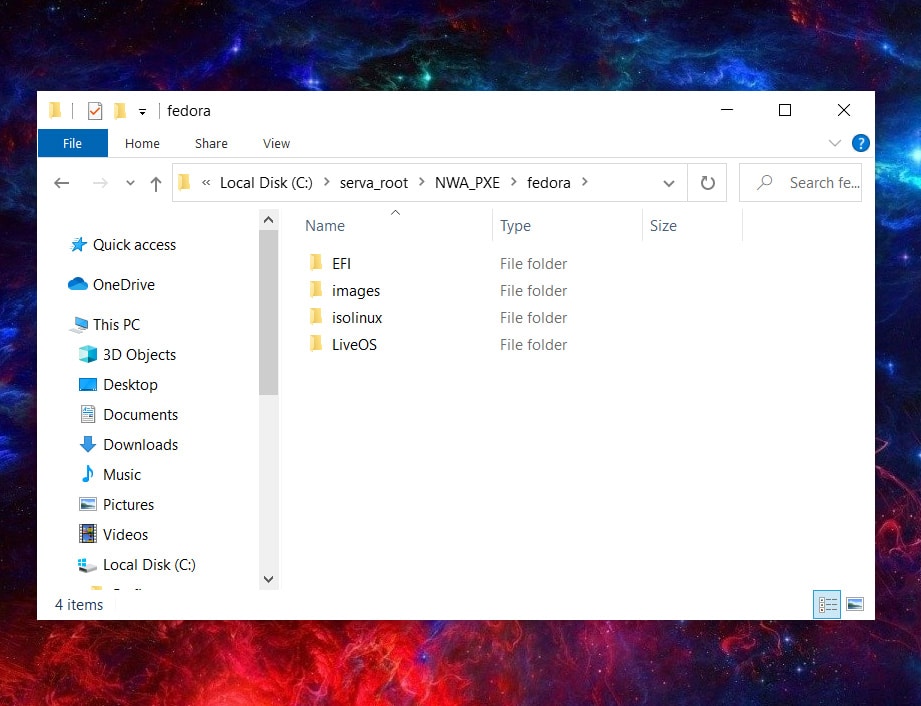The image size is (921, 706).
Task: Click the New folder icon in quick access toolbar
Action: (x=120, y=110)
